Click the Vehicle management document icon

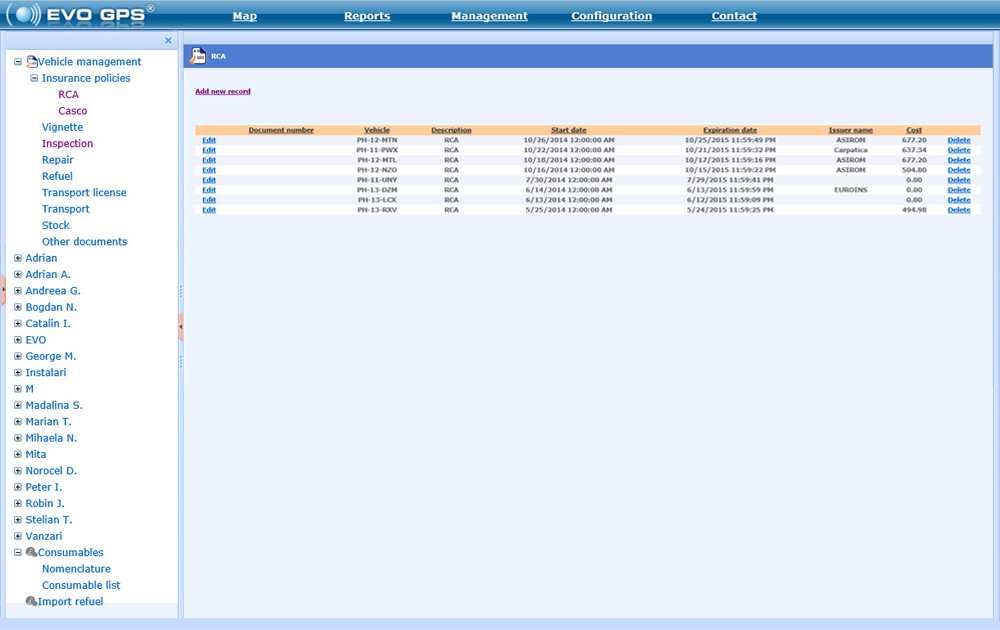tap(32, 61)
